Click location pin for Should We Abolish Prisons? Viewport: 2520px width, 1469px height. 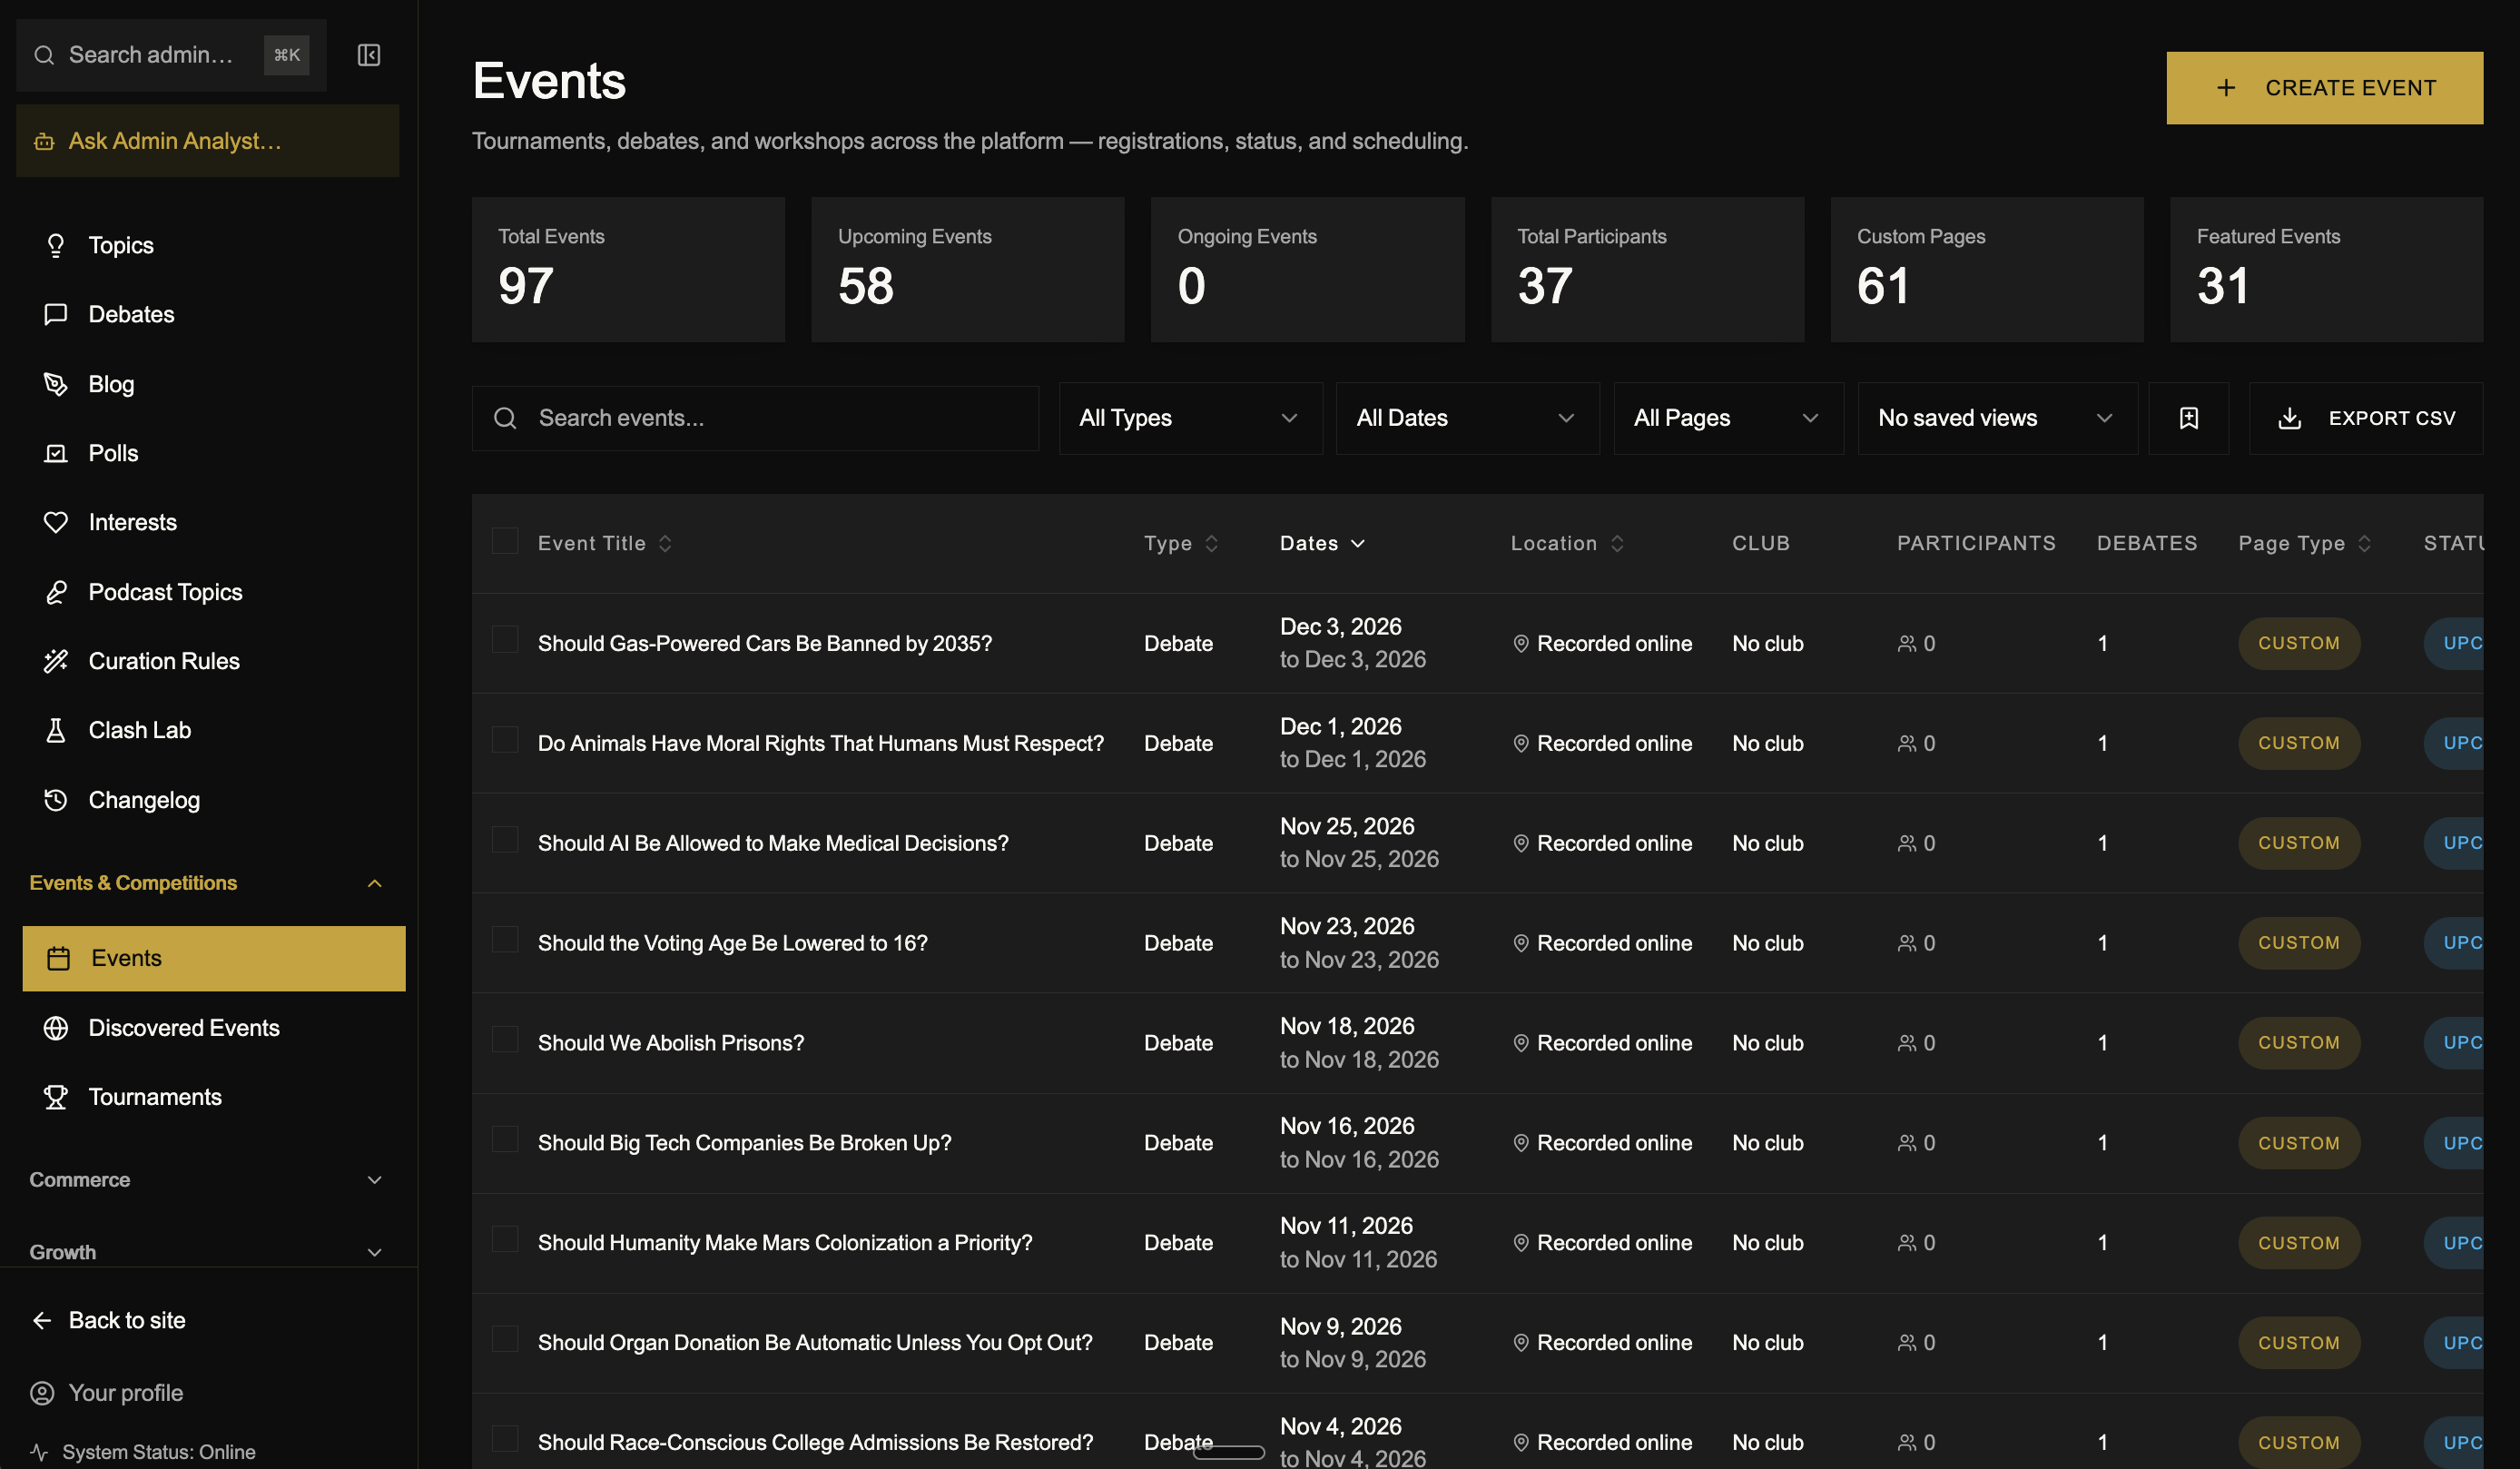click(1520, 1043)
